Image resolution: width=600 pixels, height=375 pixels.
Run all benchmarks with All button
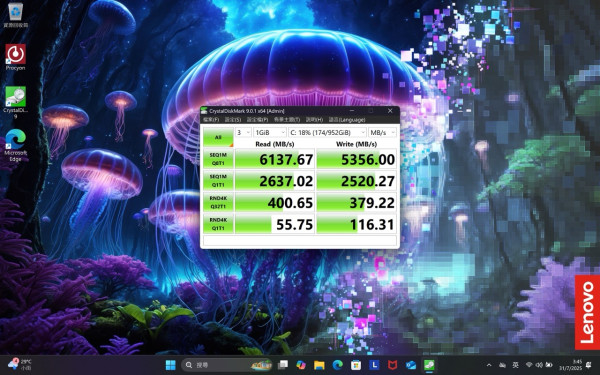pos(218,137)
